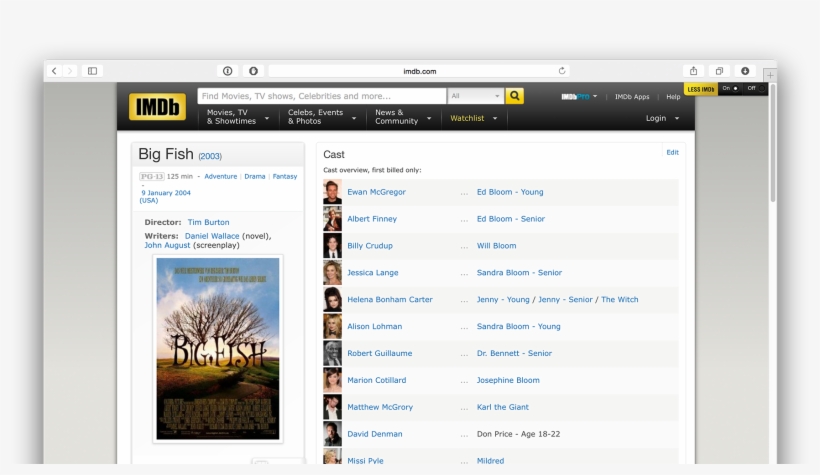Click the page vertical scrollbar

pos(772,142)
